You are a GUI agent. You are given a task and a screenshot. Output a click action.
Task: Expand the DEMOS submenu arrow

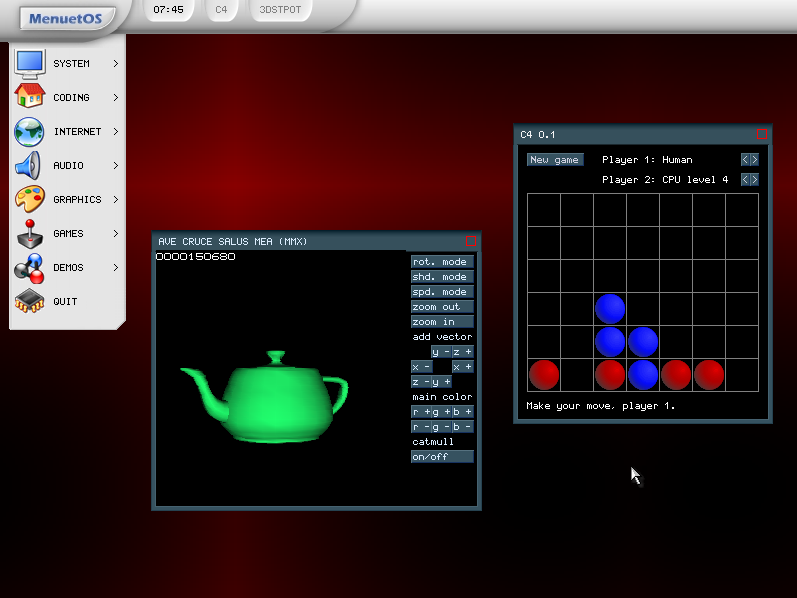[116, 267]
